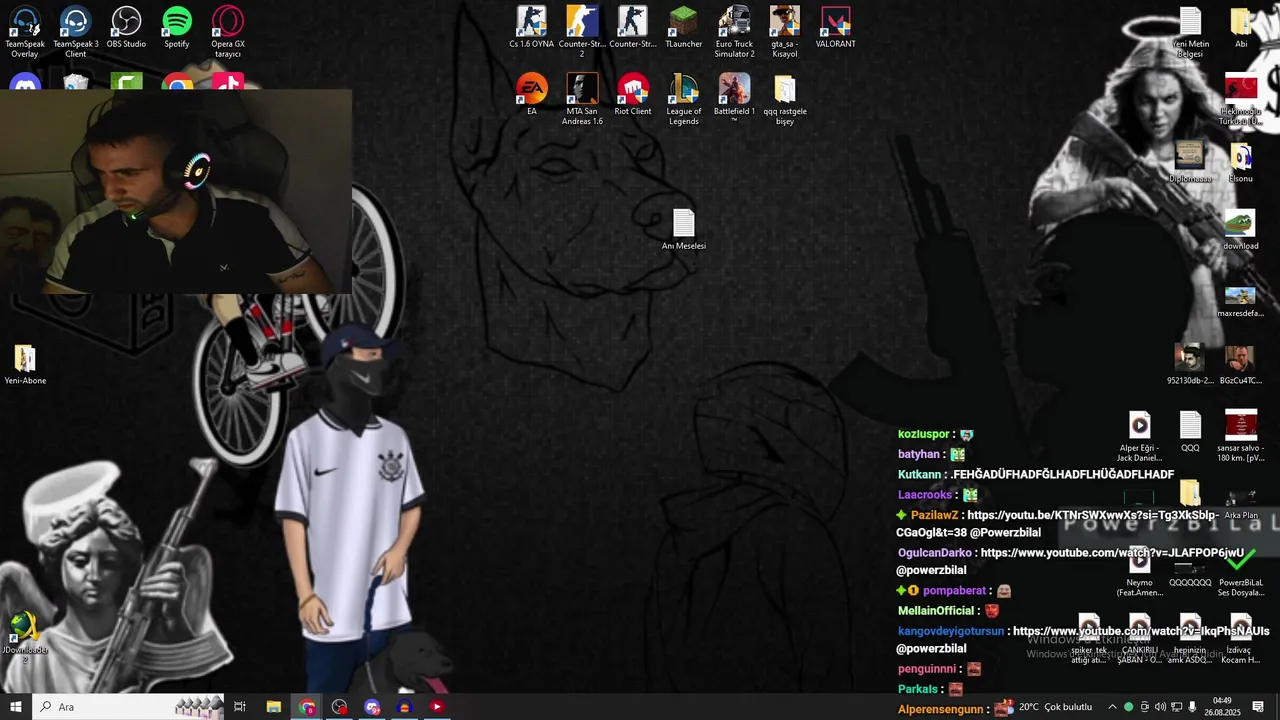Select the TLauncher Minecraft icon

coord(683,27)
